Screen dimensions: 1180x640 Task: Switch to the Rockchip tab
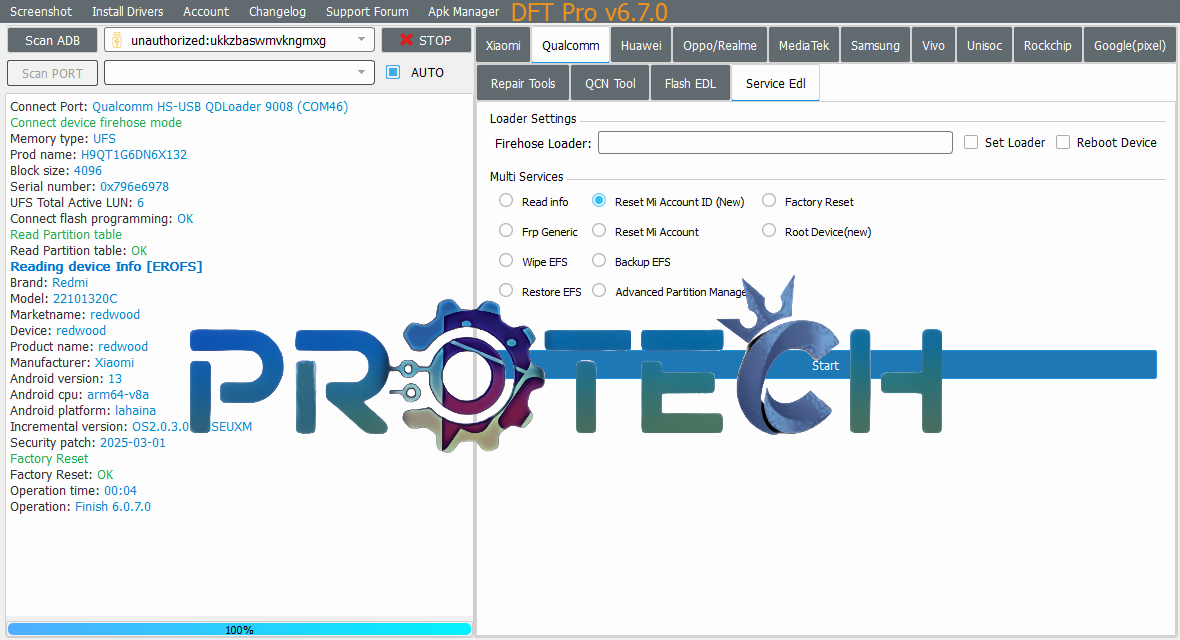[x=1048, y=45]
